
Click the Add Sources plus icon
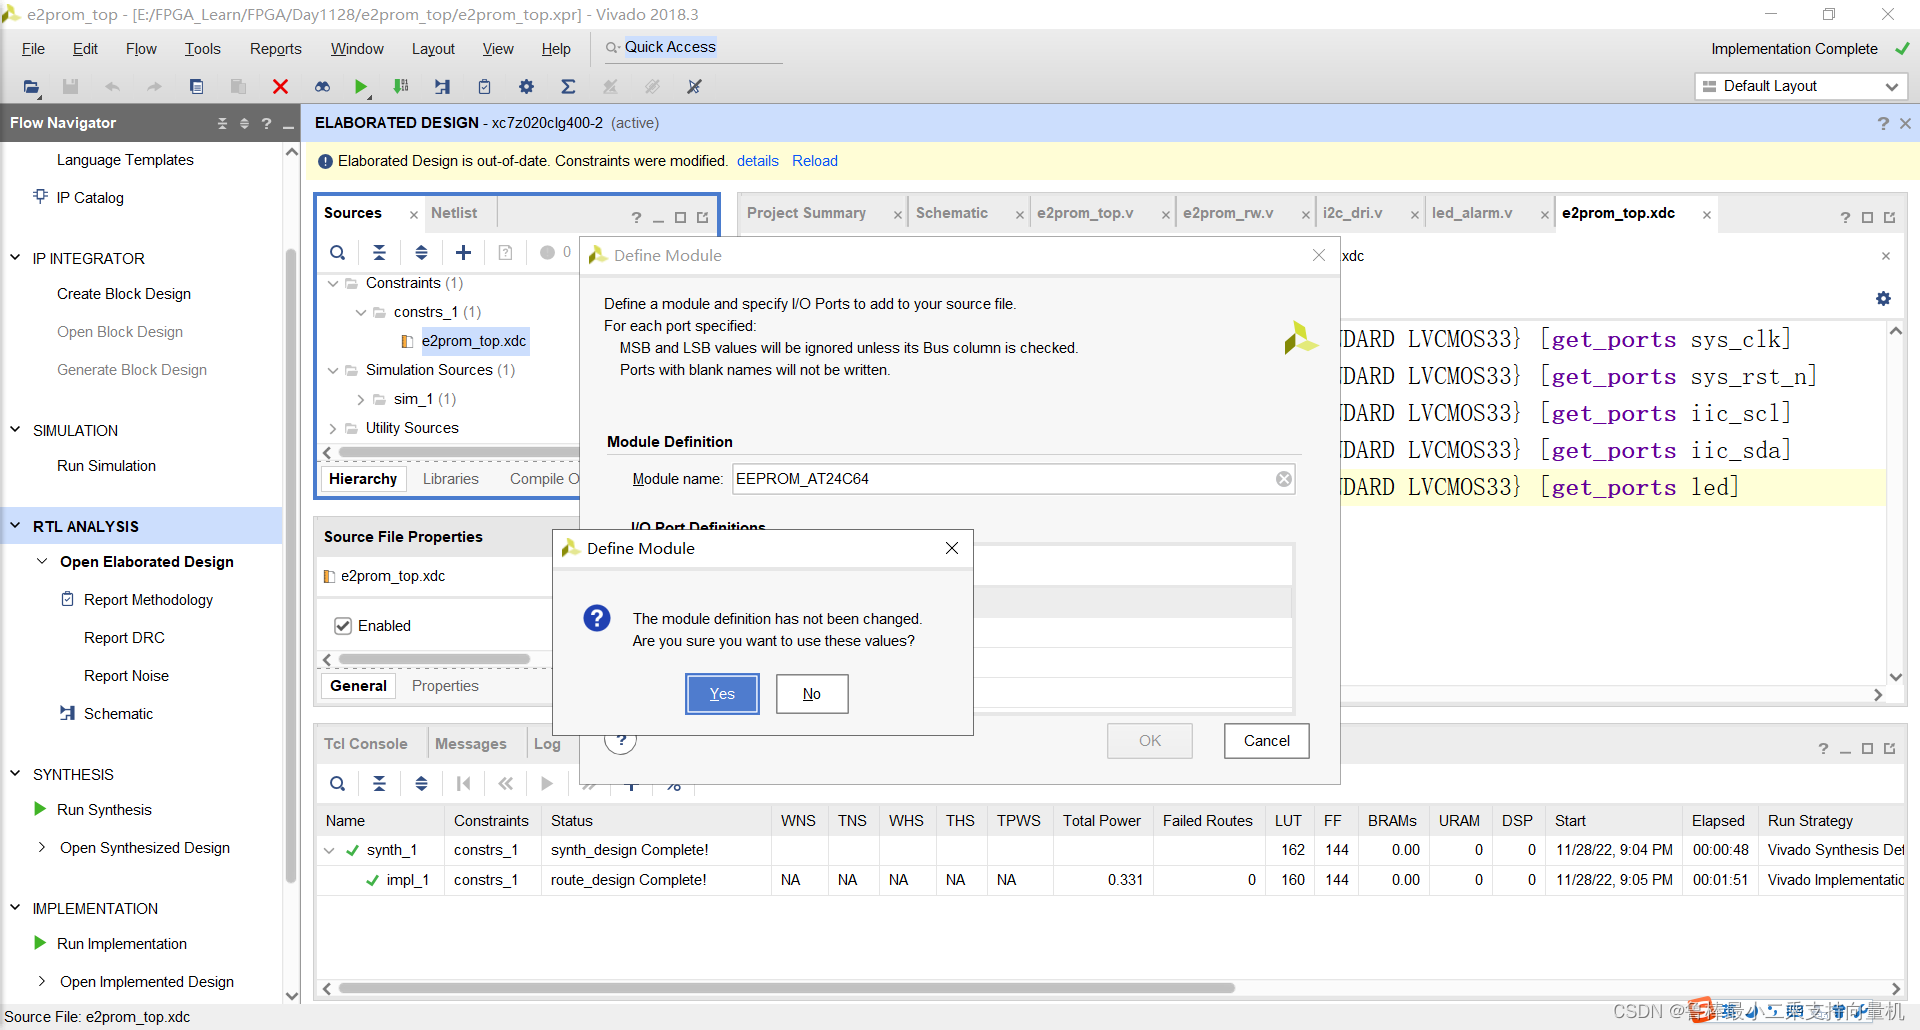tap(463, 253)
